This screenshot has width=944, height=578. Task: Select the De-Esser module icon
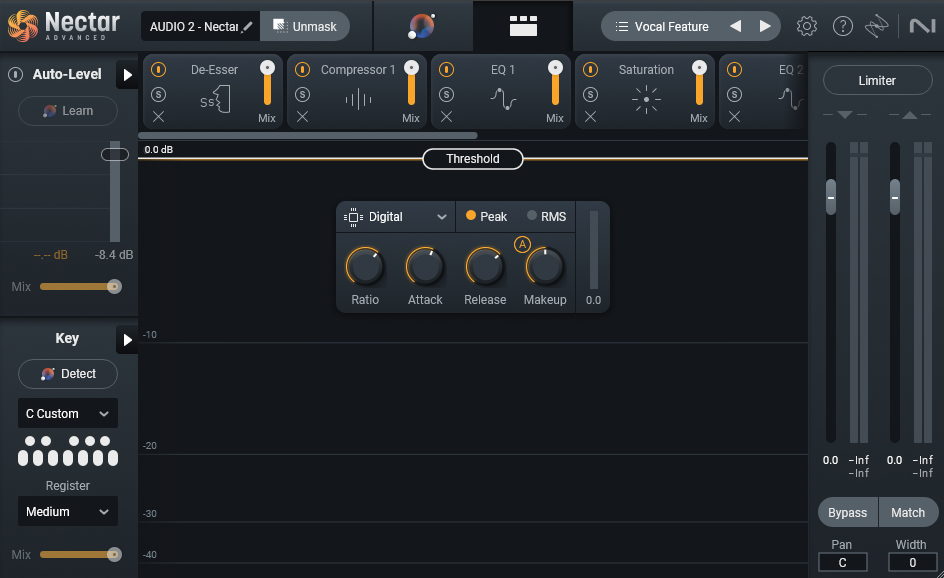pyautogui.click(x=216, y=99)
